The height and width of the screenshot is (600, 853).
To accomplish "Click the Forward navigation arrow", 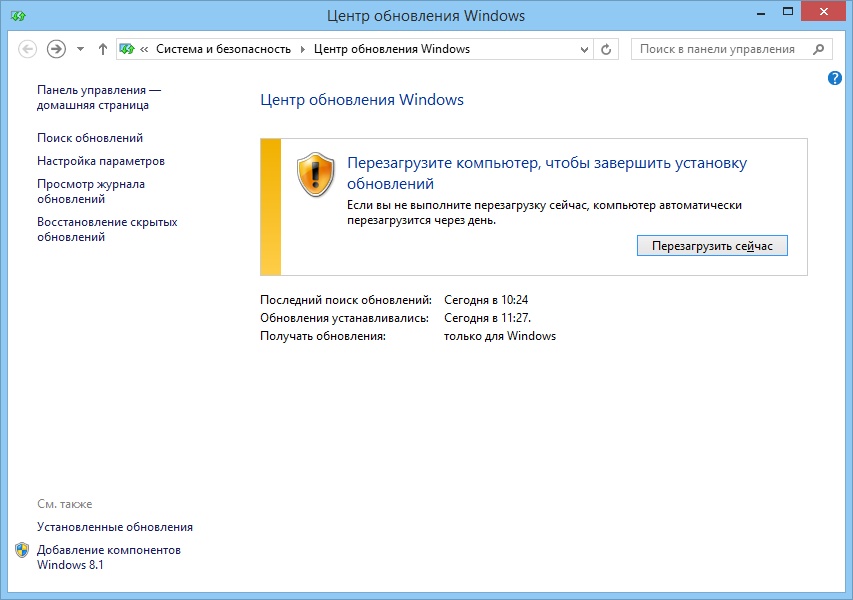I will 56,49.
